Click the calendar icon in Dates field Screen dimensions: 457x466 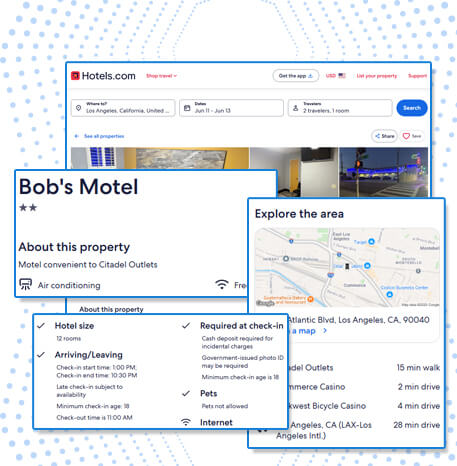[187, 108]
